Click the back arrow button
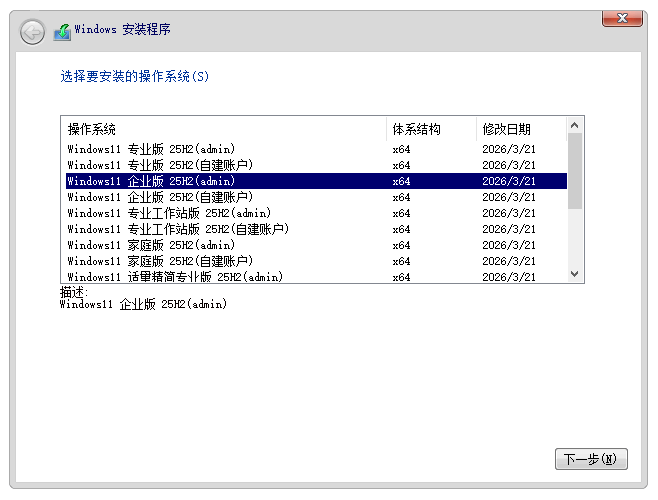Screen dimensions: 658x500 [32, 32]
